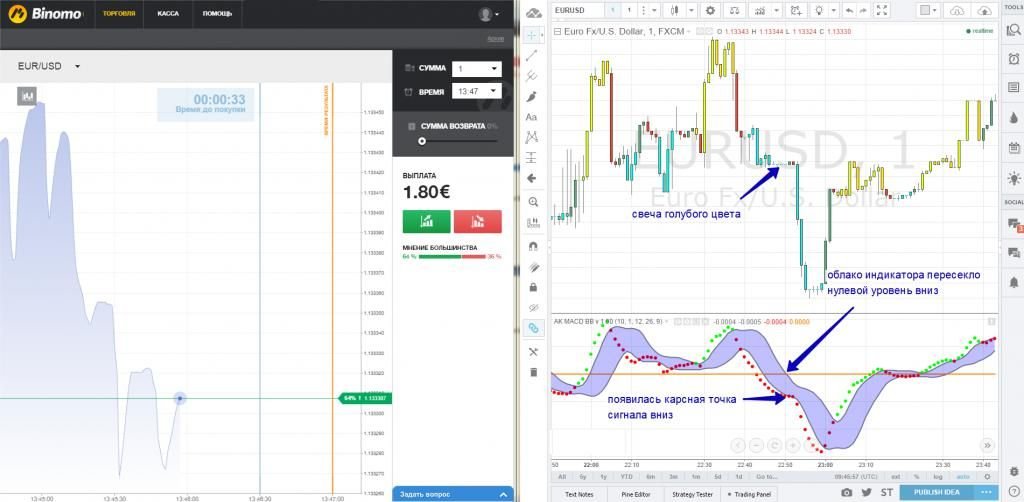Expand the Задать вопрос chat panel
Image resolution: width=1024 pixels, height=502 pixels.
pos(453,494)
